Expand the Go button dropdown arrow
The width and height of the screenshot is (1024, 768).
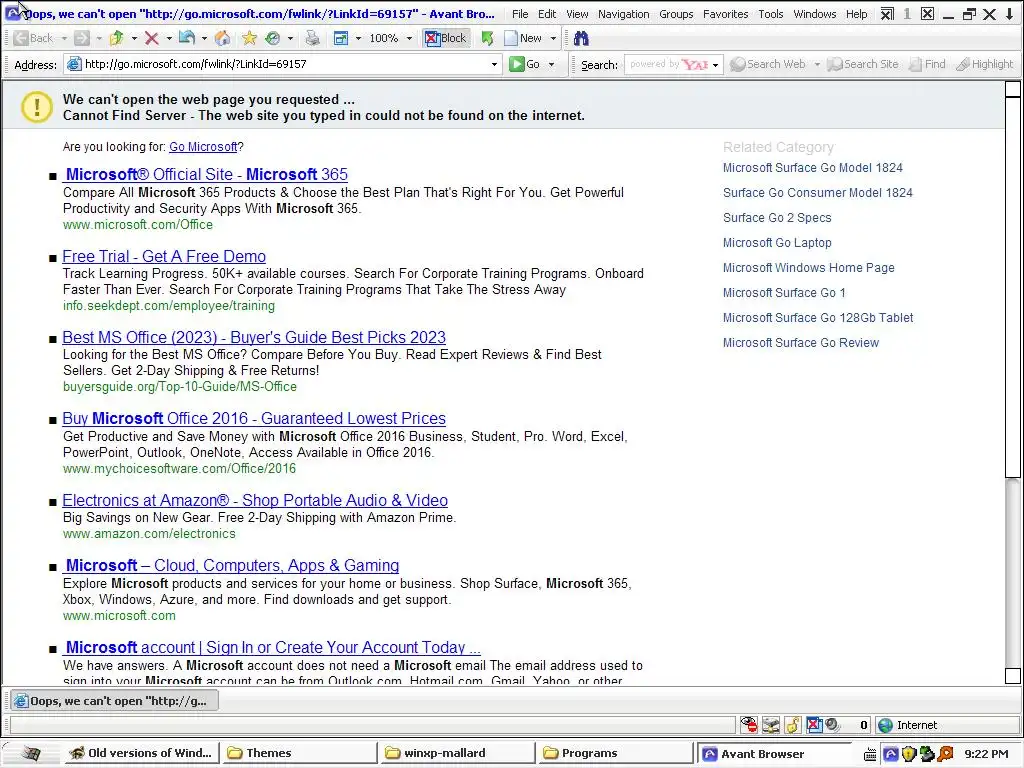pos(551,64)
